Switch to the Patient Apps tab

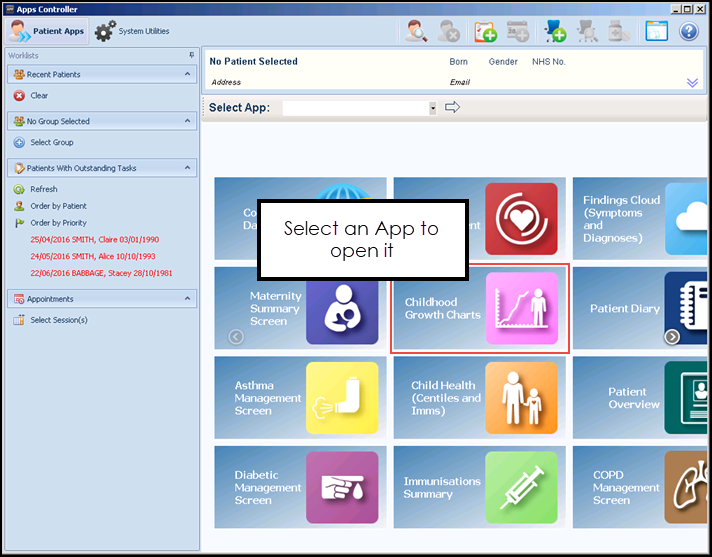[48, 32]
